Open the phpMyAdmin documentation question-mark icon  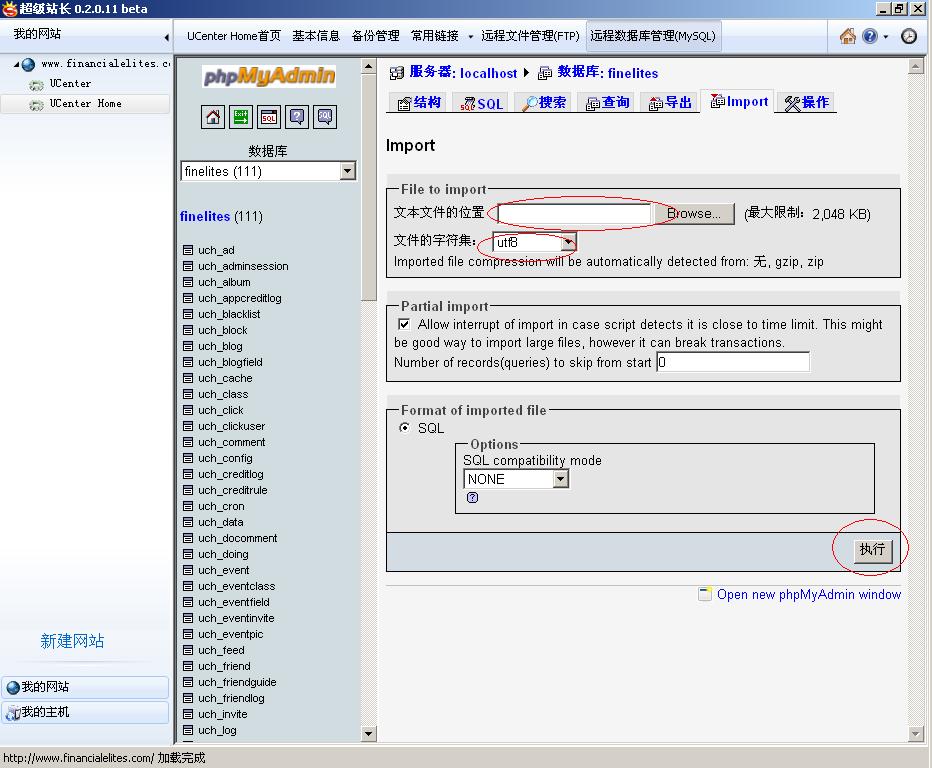coord(297,117)
